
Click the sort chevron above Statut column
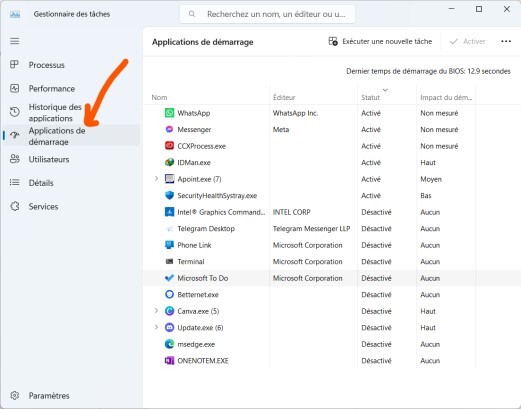point(385,90)
